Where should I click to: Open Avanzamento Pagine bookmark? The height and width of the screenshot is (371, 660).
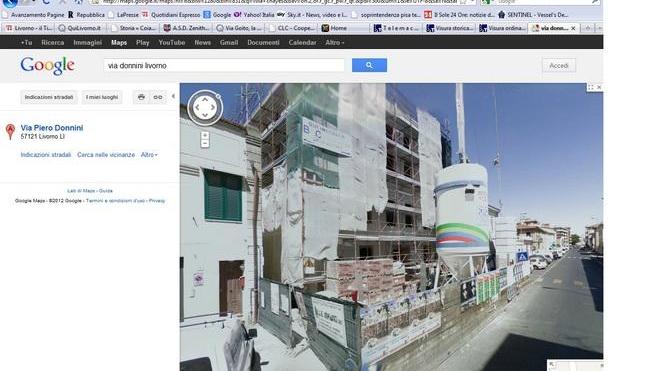[33, 15]
